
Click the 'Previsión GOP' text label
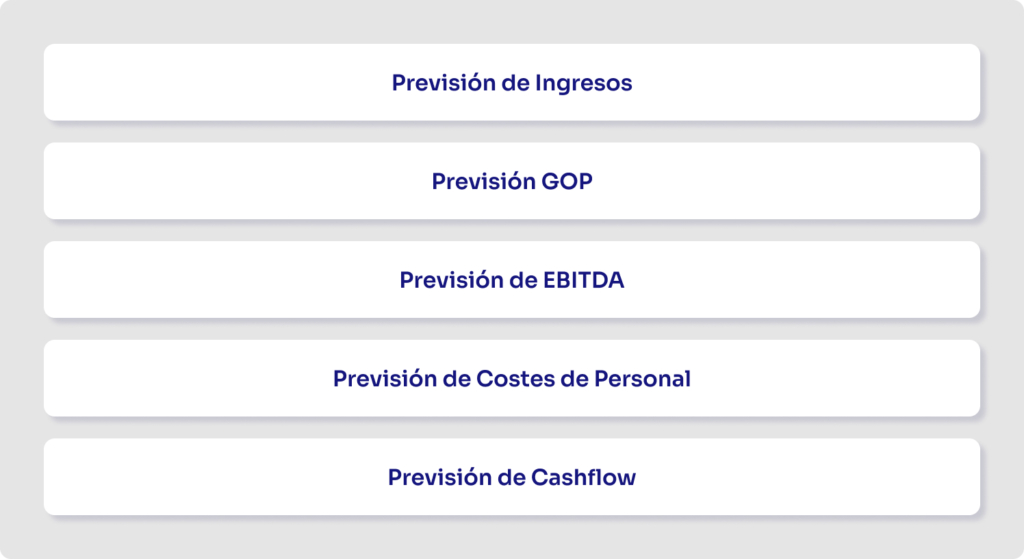pos(511,181)
